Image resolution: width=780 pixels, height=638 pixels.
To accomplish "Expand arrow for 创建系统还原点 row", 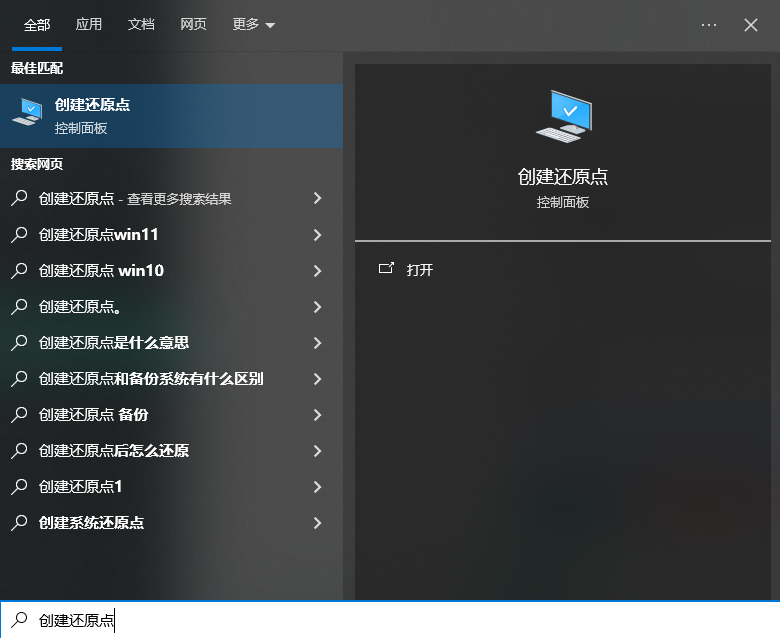I will tap(317, 523).
